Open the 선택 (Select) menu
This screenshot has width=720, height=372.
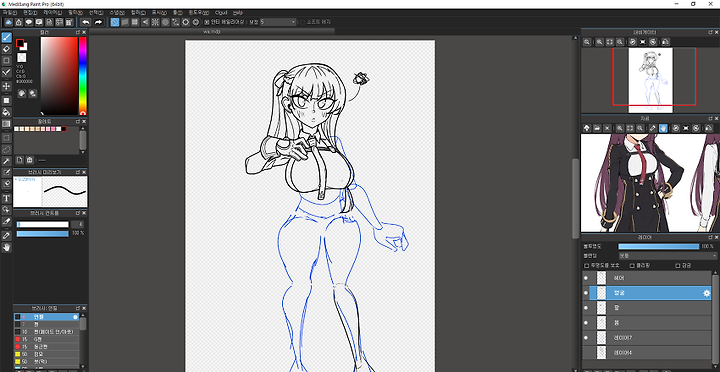(96, 12)
